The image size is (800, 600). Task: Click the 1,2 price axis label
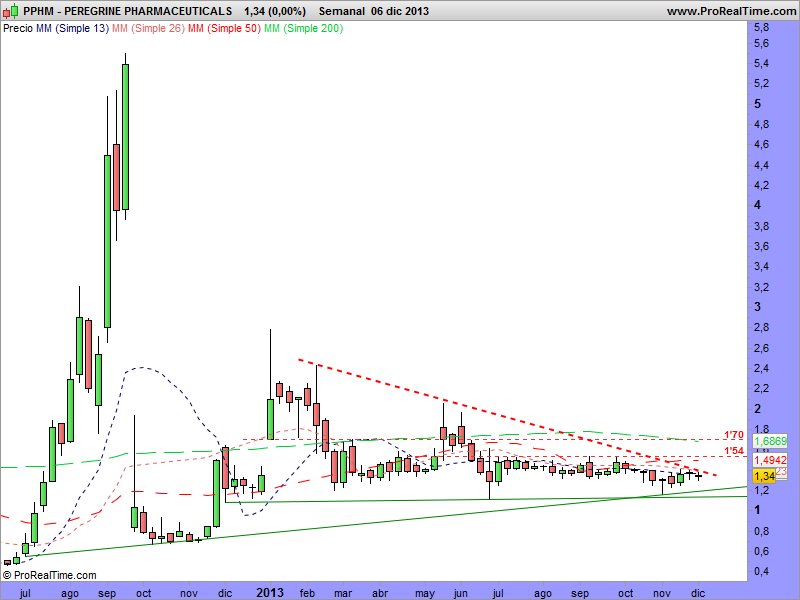[x=762, y=490]
